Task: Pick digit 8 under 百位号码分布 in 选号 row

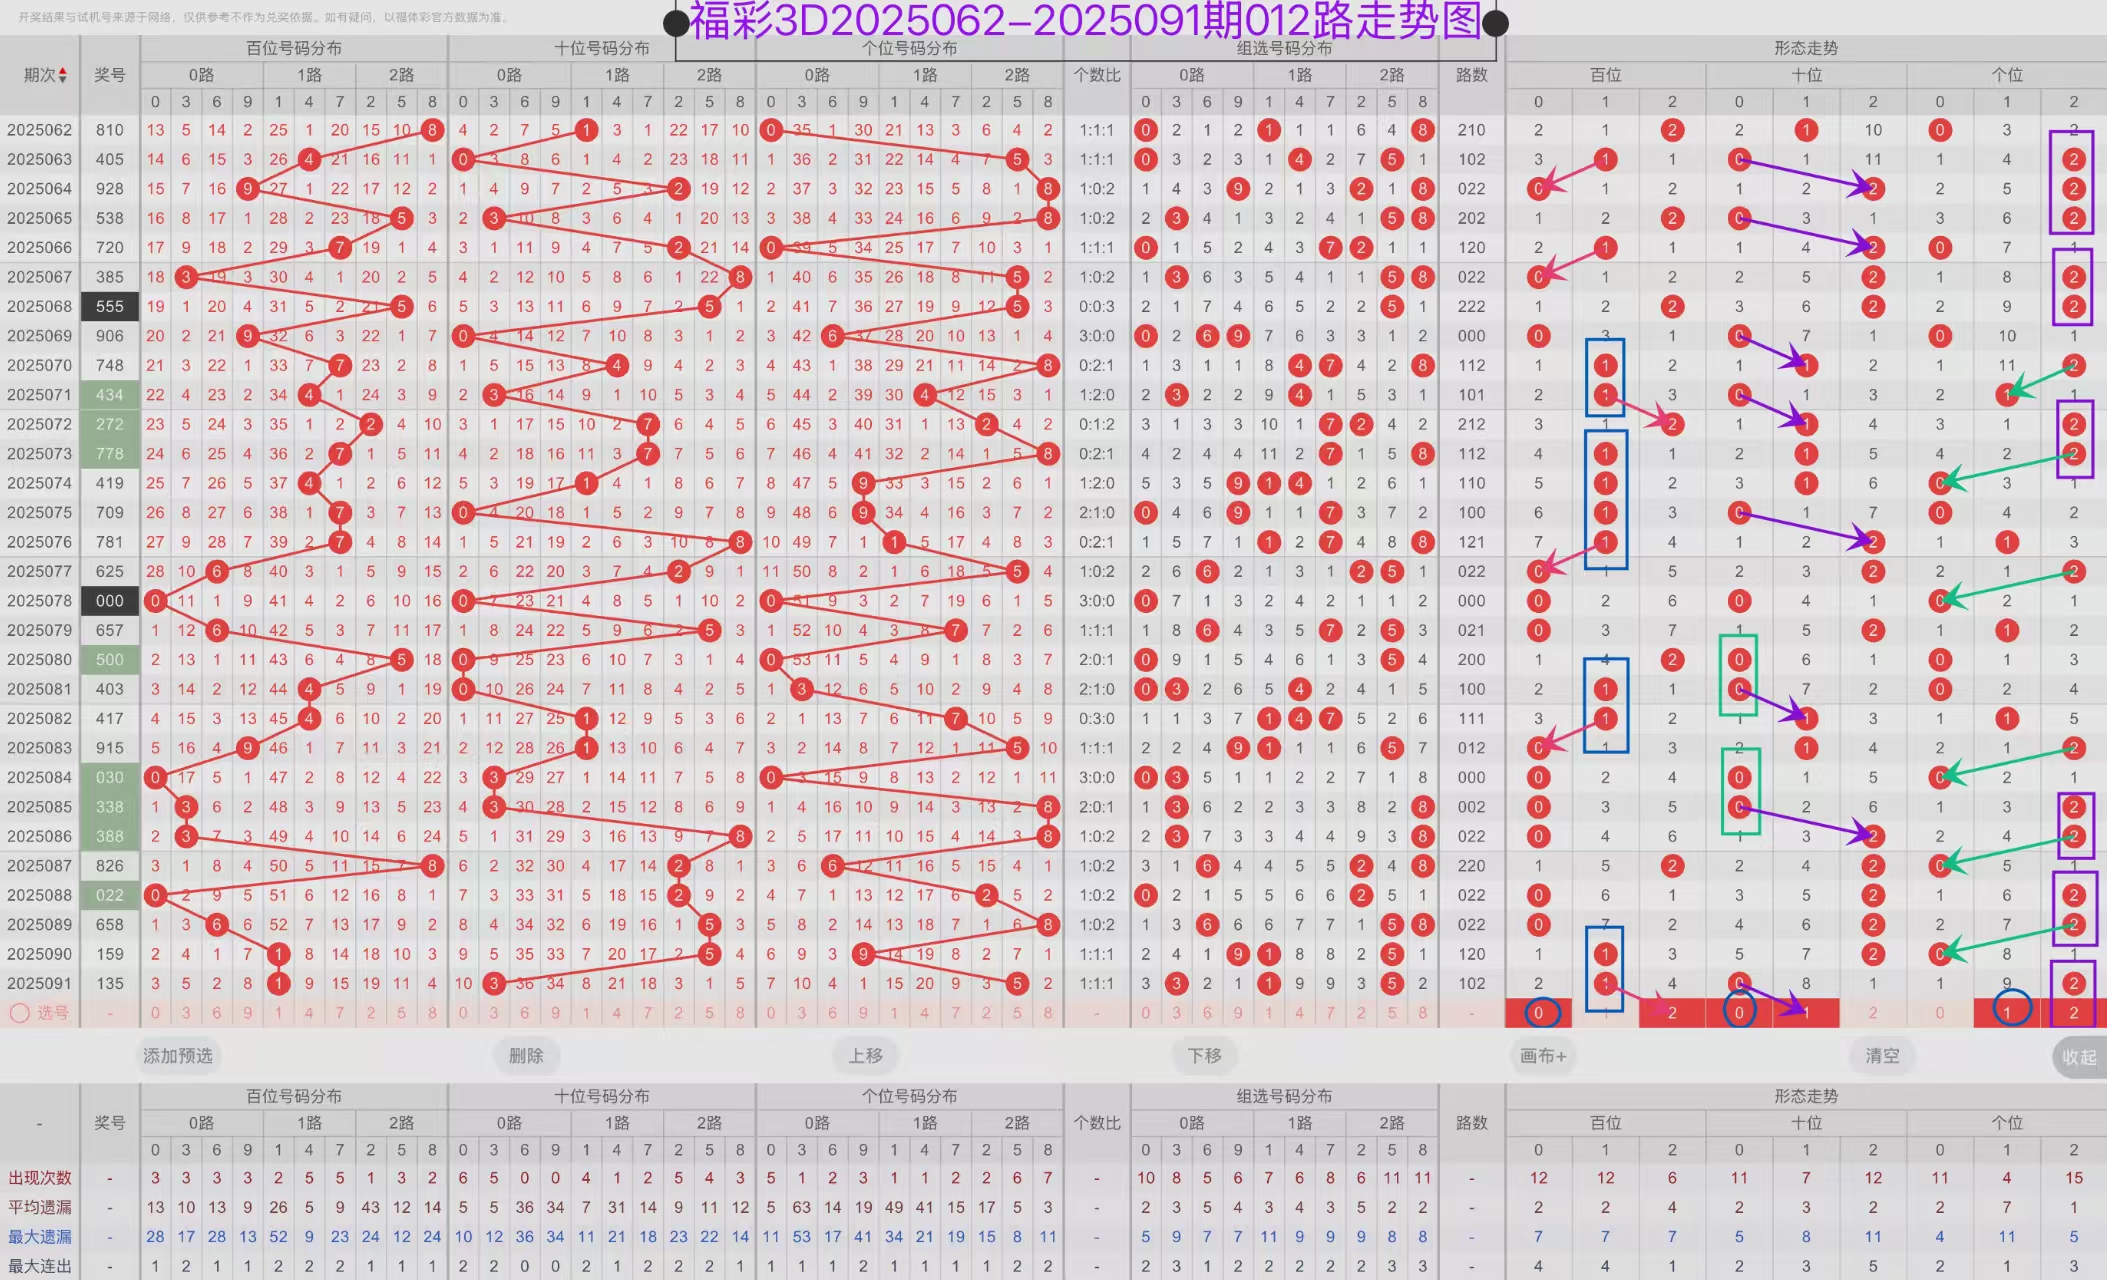Action: click(432, 1013)
